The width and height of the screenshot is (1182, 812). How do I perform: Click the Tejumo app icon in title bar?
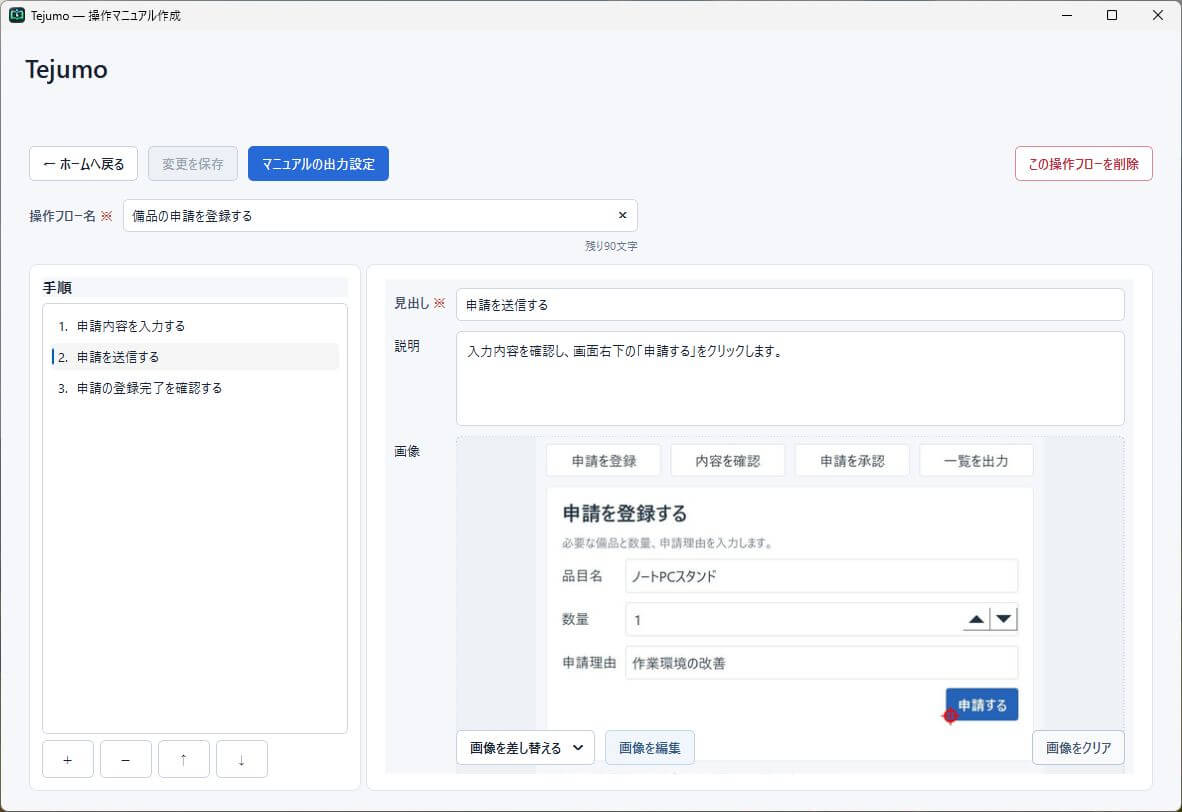coord(17,15)
